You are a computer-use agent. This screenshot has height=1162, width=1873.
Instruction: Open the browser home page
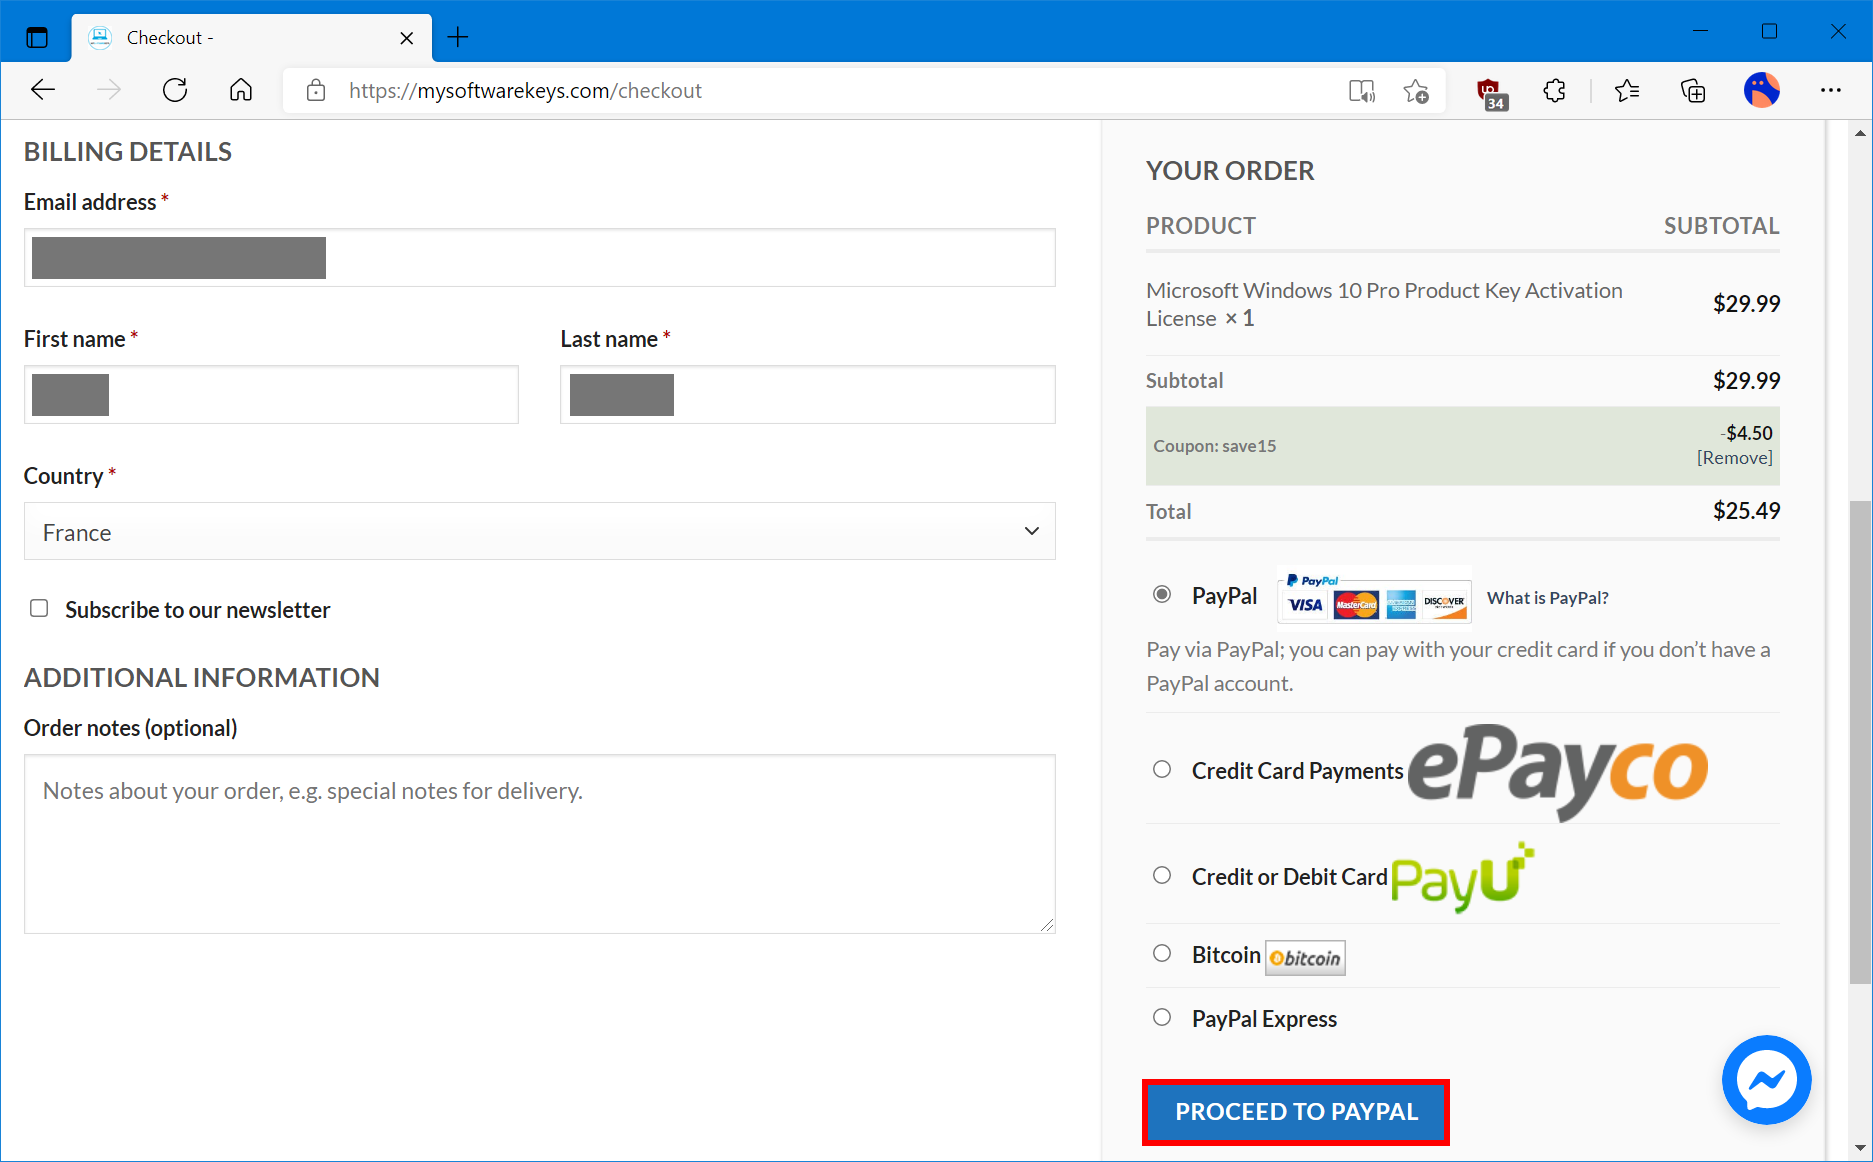point(241,91)
